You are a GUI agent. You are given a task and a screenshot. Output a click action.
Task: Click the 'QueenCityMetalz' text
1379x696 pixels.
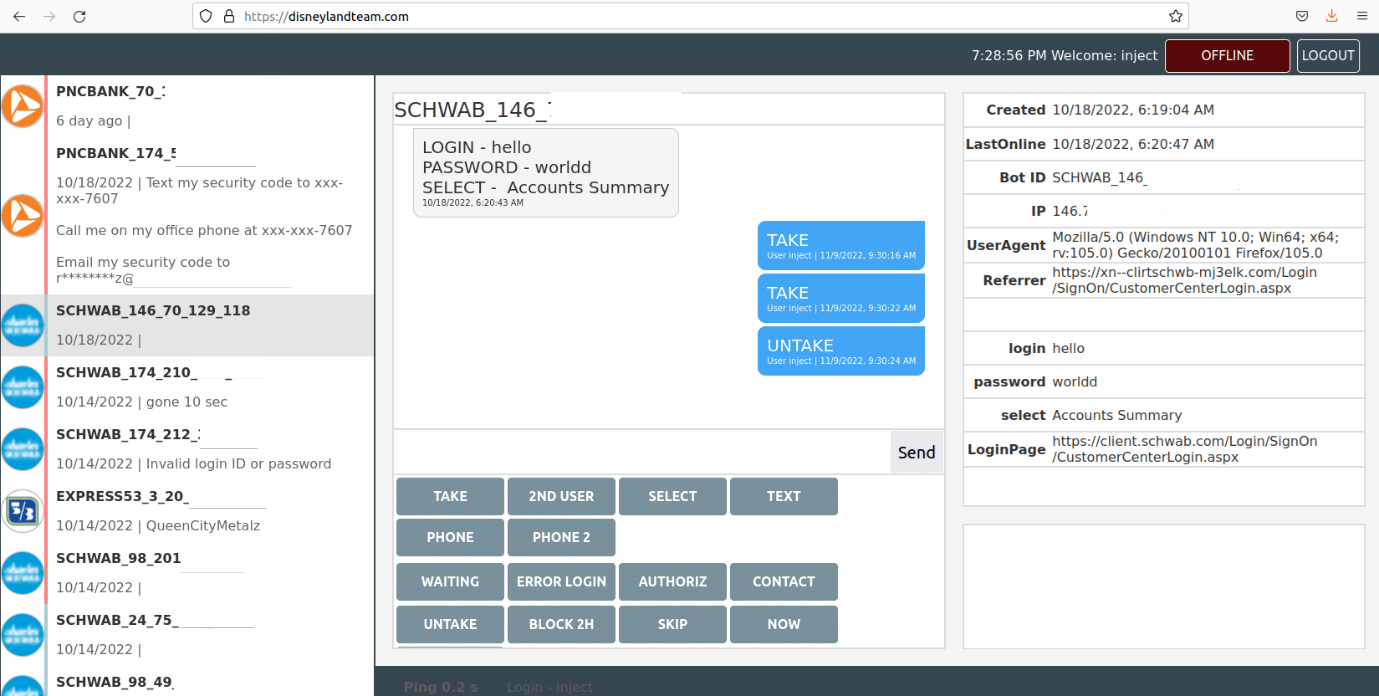tap(203, 526)
